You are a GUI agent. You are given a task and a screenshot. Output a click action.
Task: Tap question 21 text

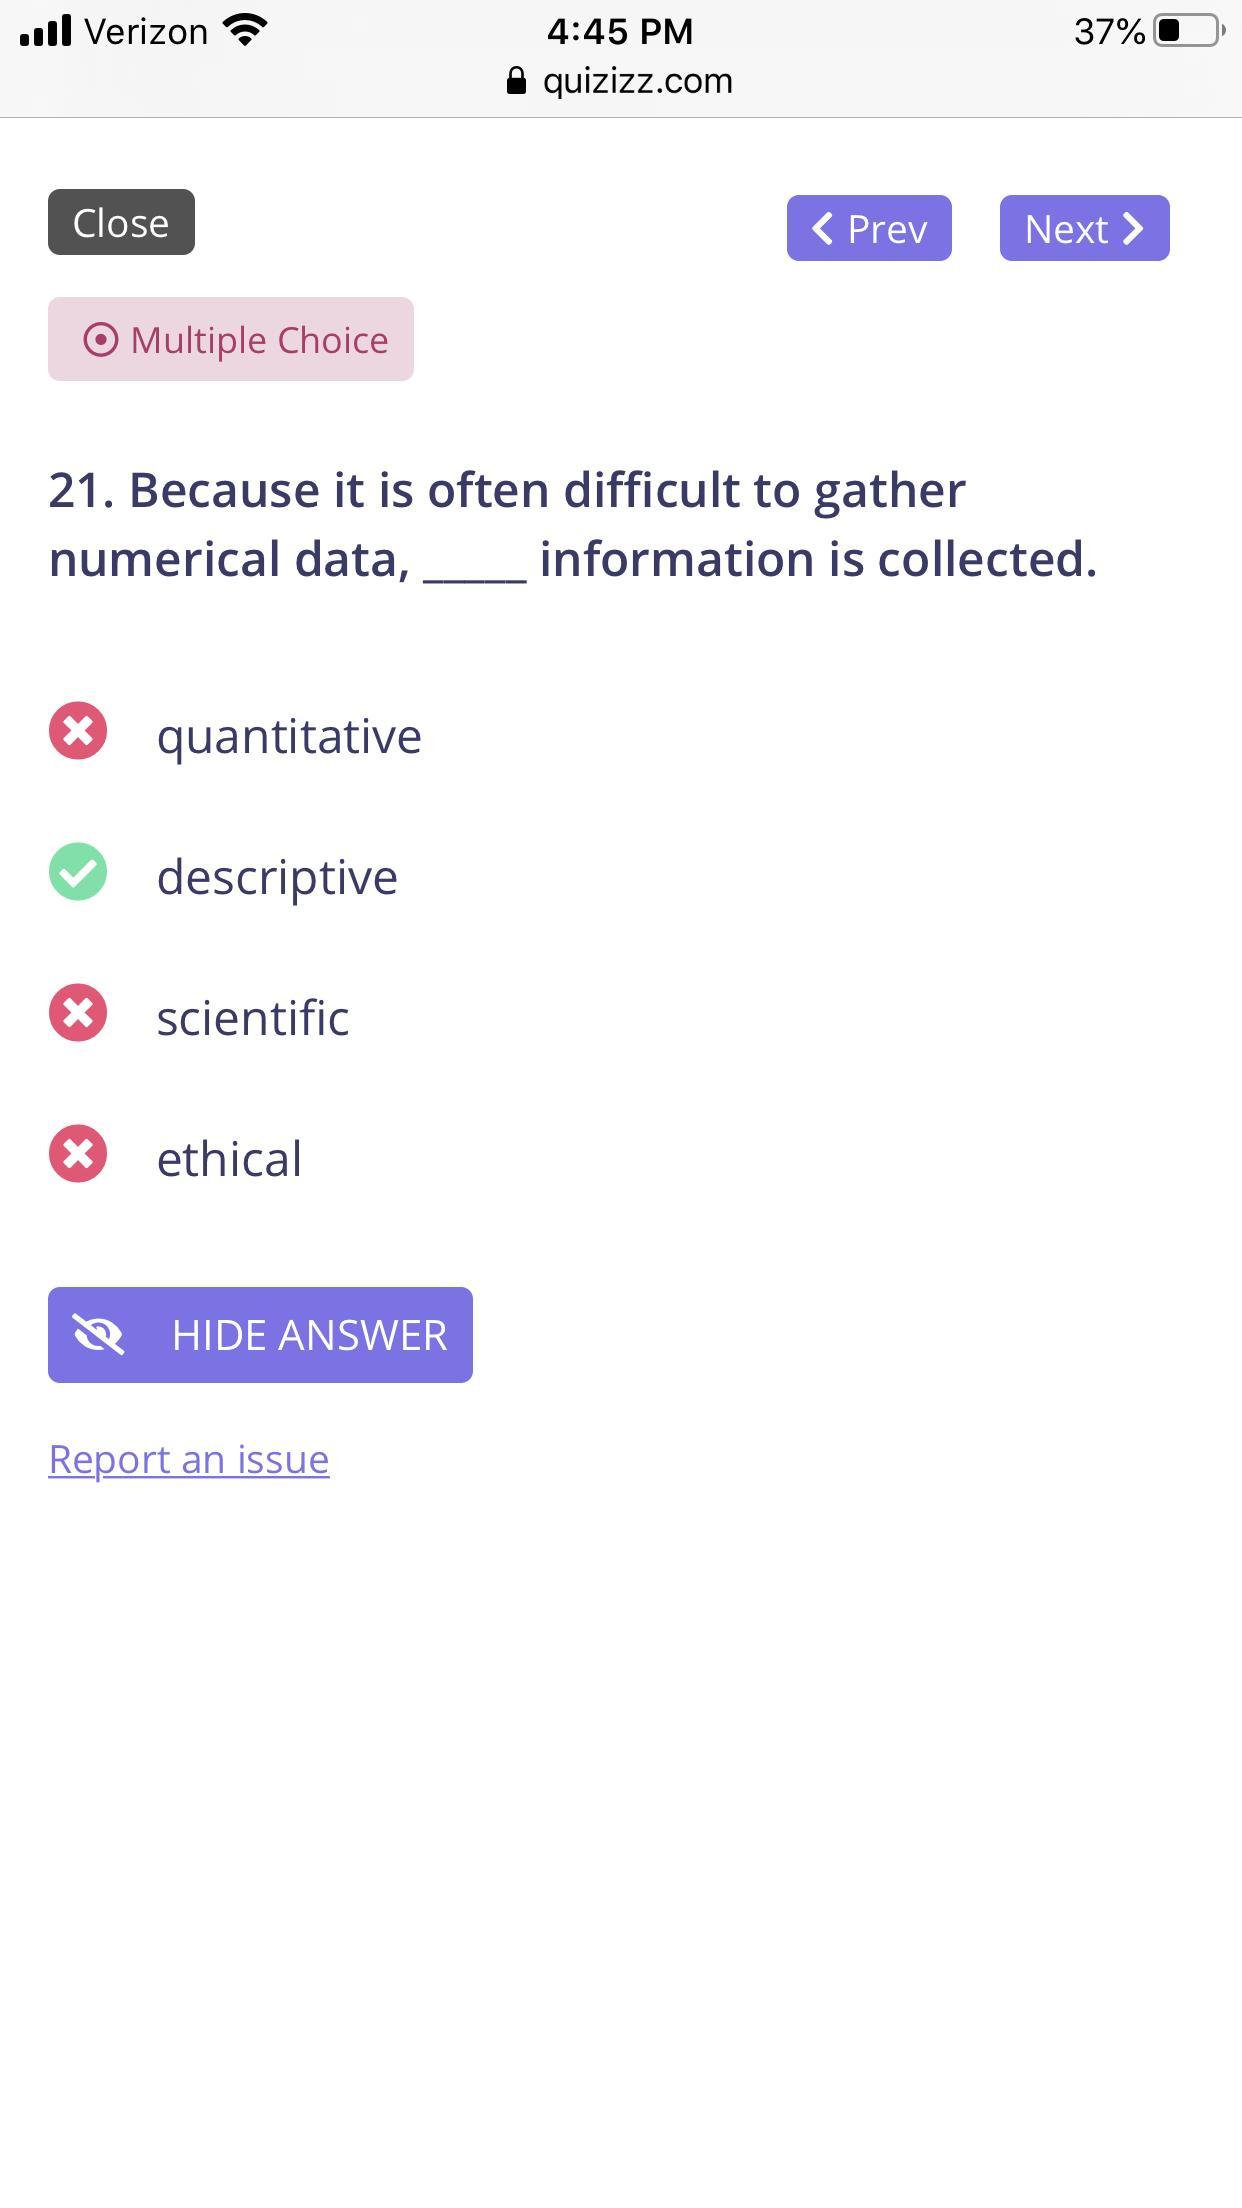[572, 524]
